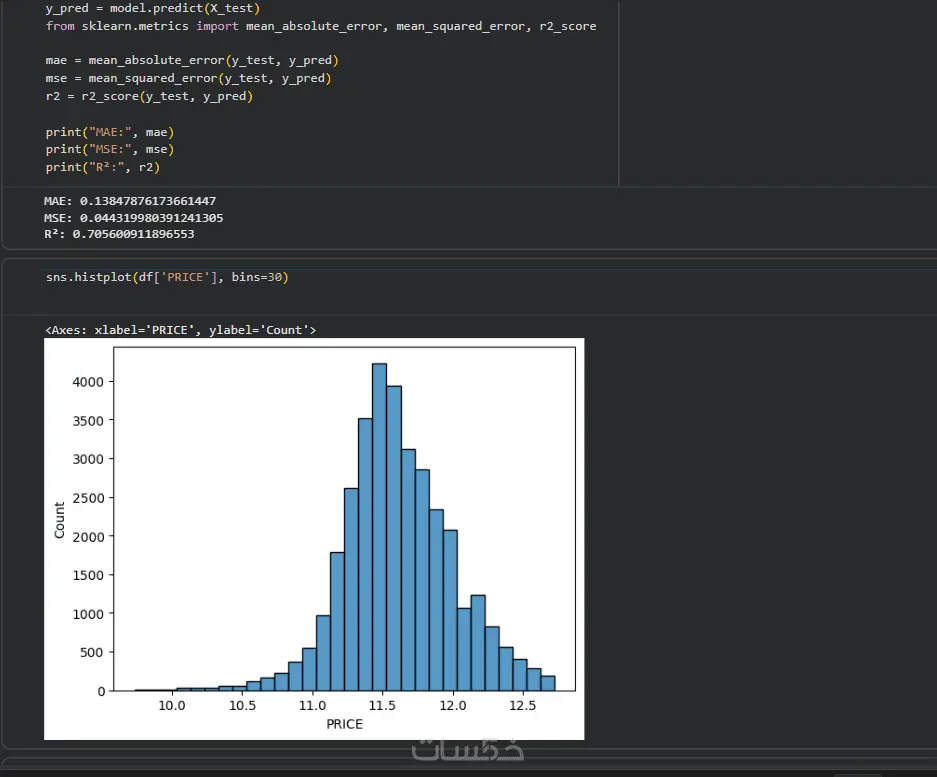The image size is (937, 777).
Task: Click the PRICE x-axis label on chart
Action: (344, 724)
